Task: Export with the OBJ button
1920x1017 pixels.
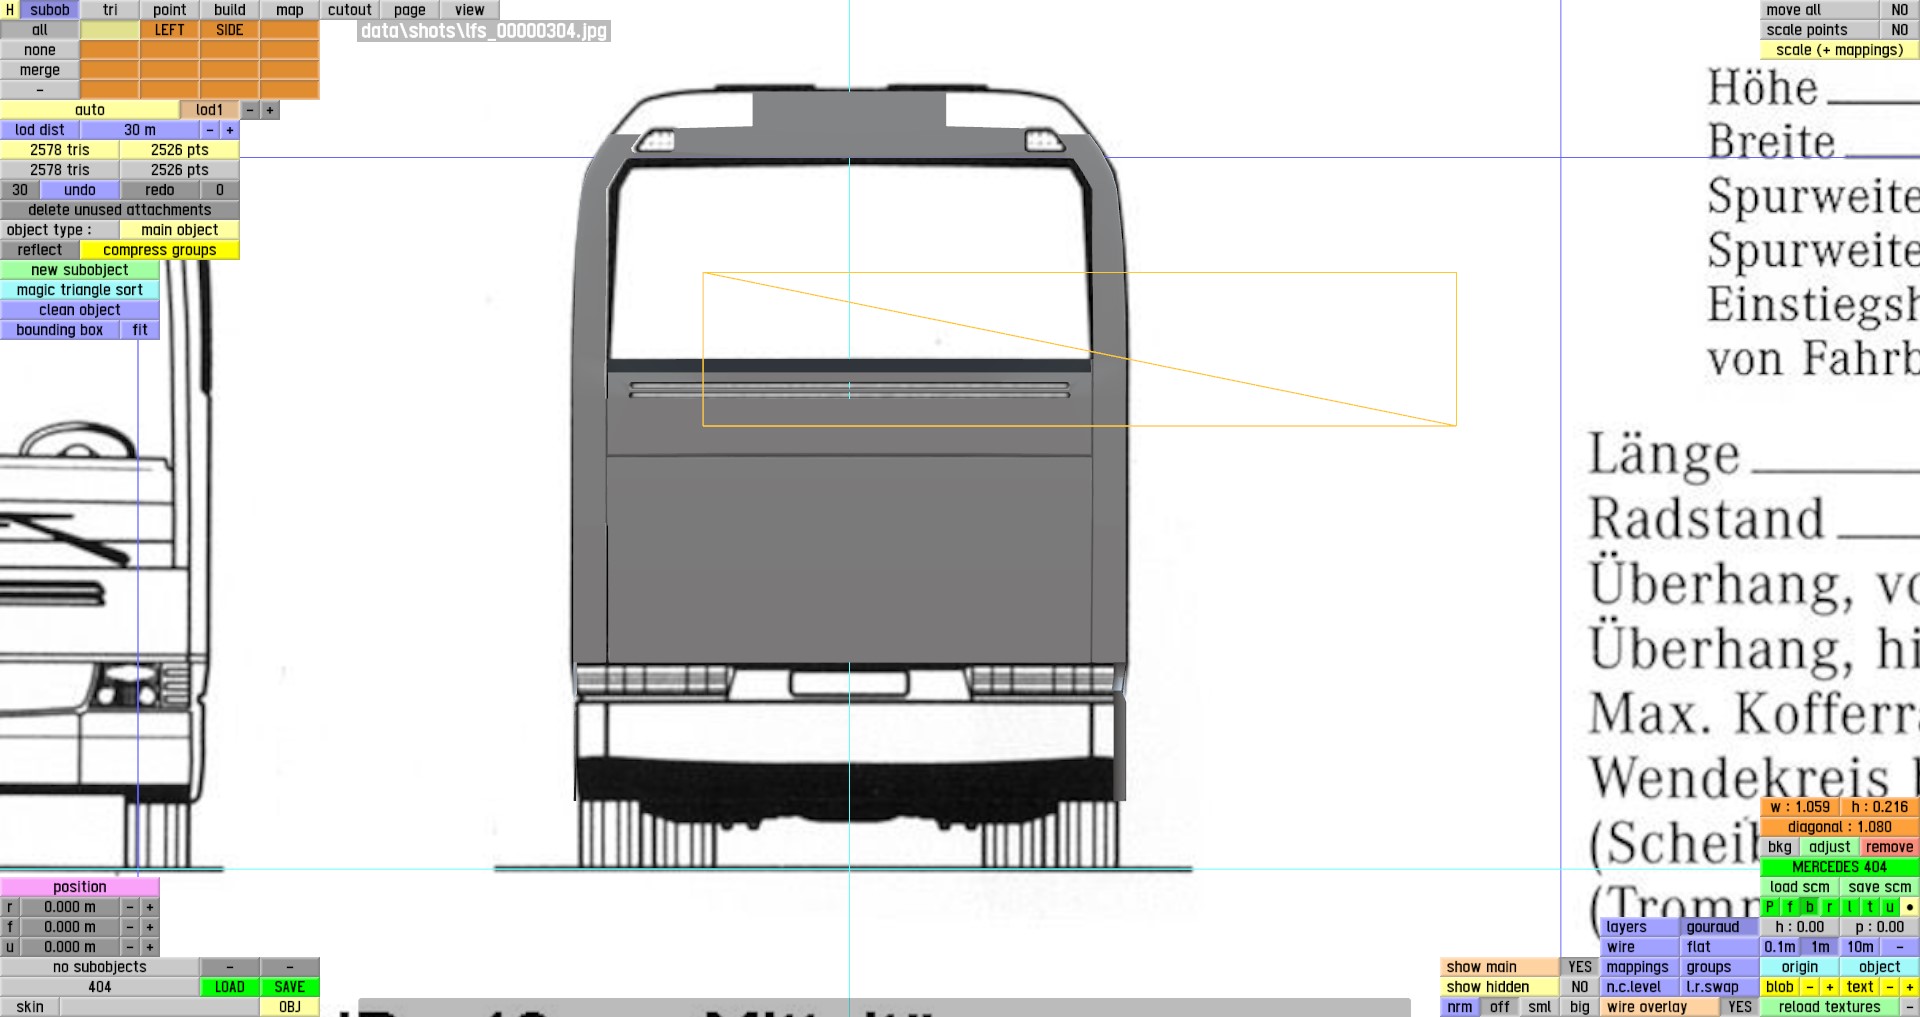Action: coord(290,1007)
